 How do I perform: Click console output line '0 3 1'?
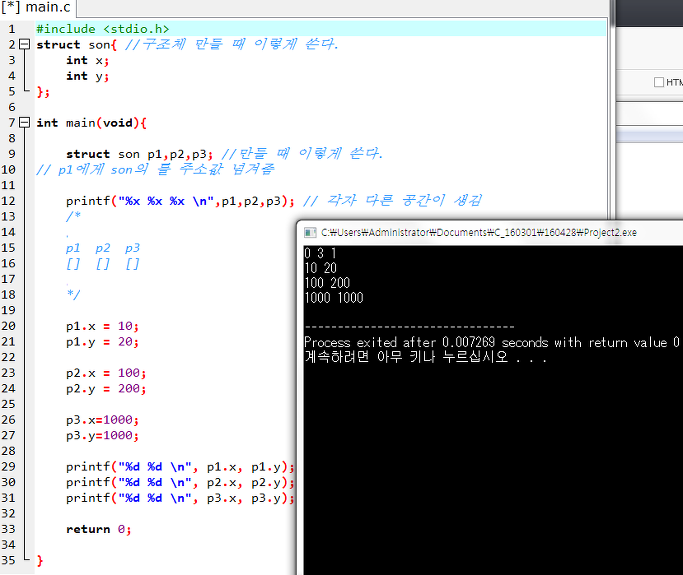point(320,253)
